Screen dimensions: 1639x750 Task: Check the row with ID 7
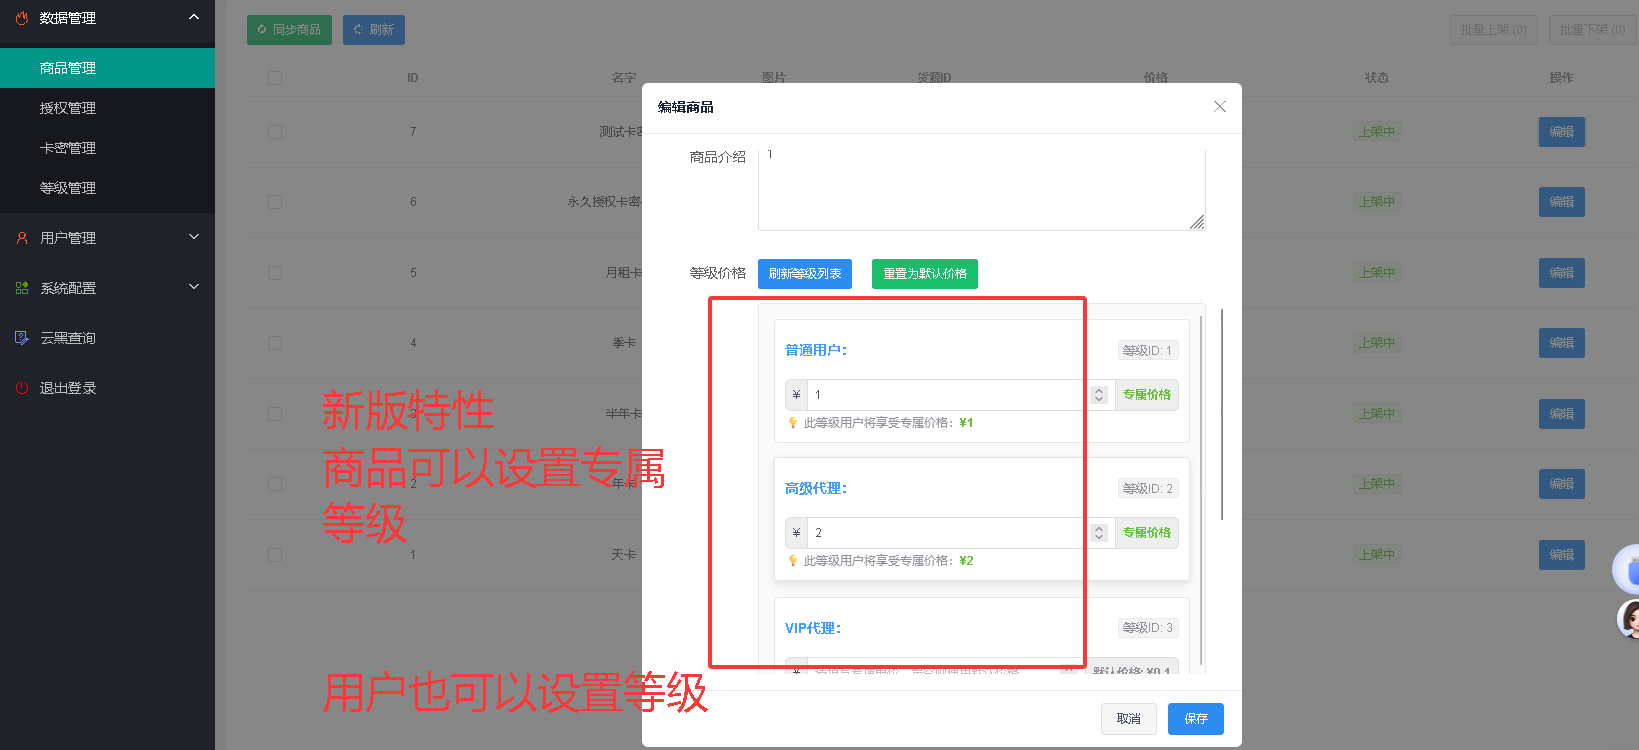tap(275, 132)
